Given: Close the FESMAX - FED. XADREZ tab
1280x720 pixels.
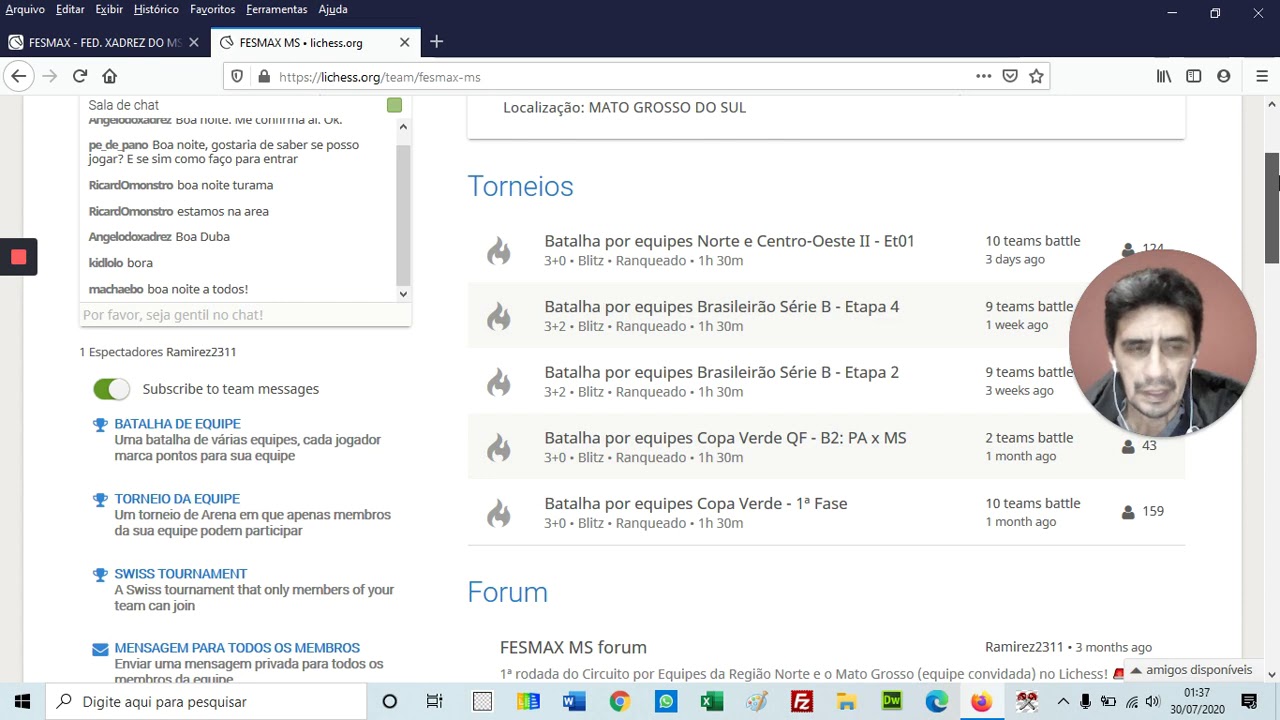Looking at the screenshot, I should pos(194,42).
